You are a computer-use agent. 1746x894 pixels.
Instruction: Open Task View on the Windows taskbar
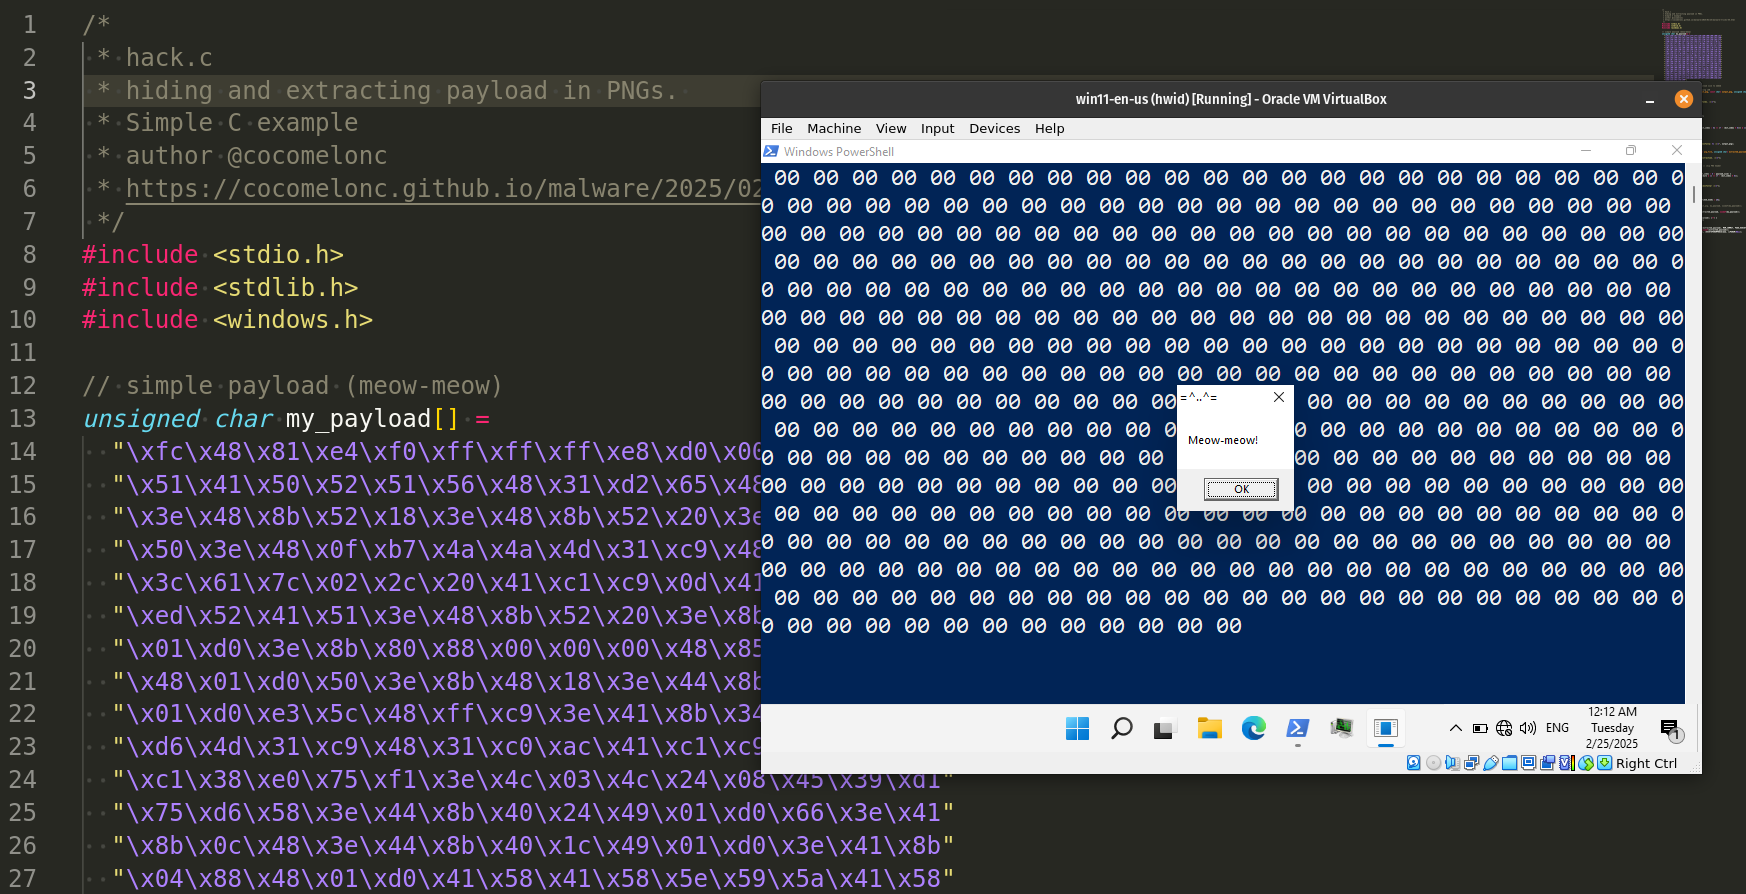click(x=1163, y=730)
